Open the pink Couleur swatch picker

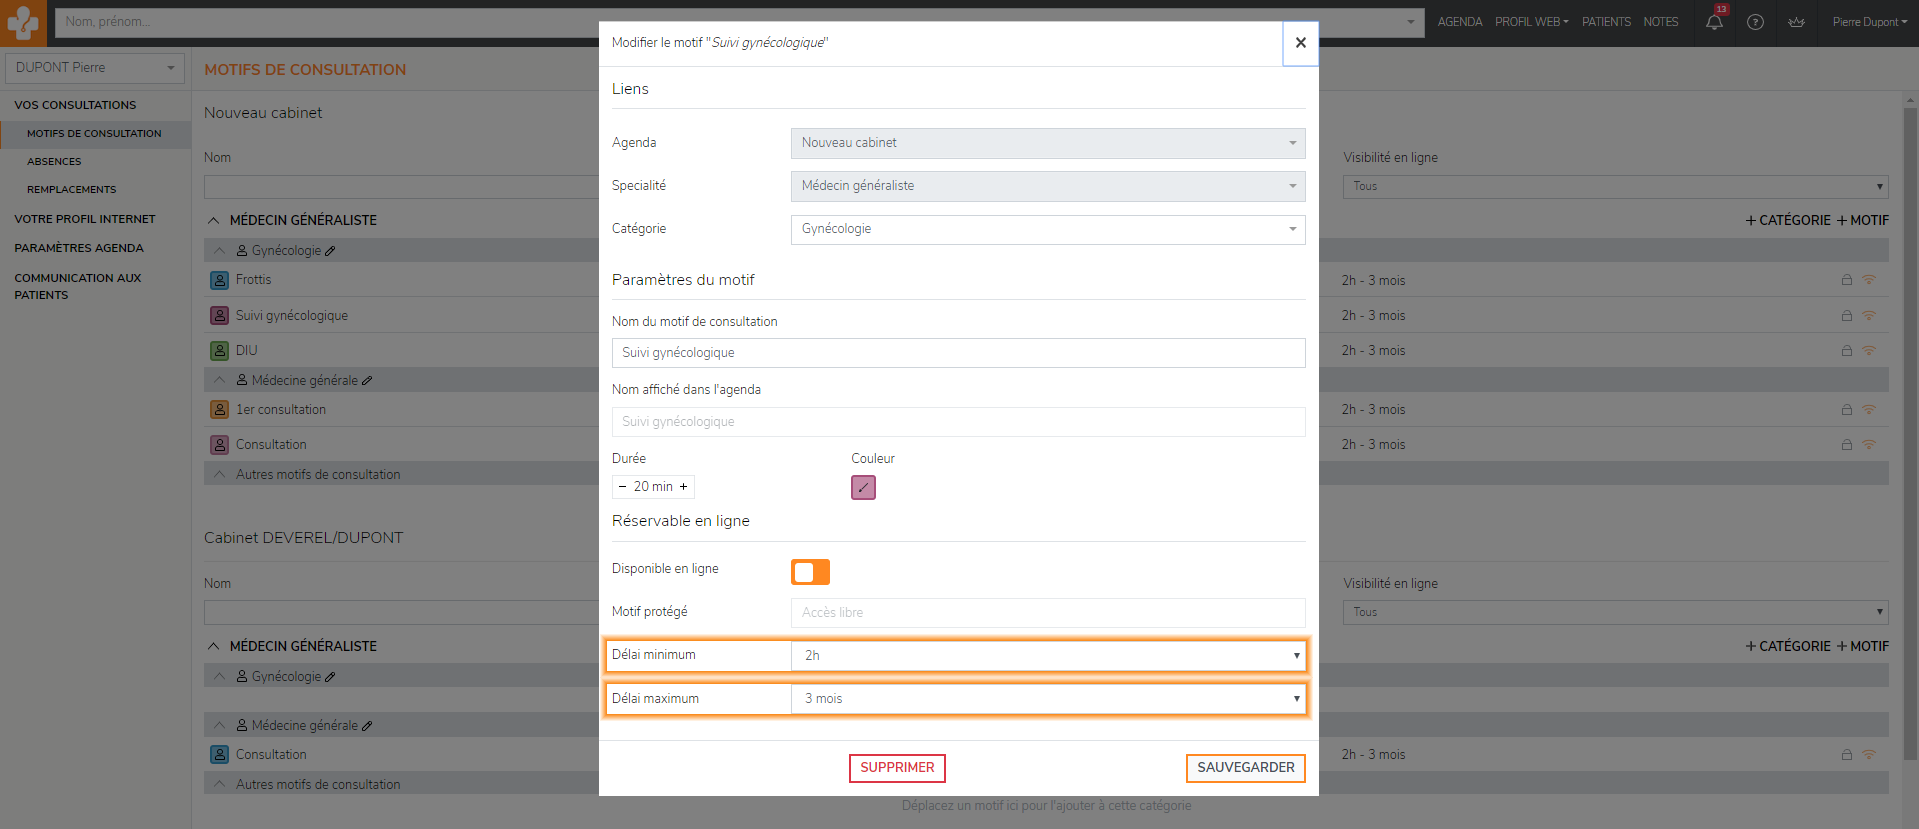coord(863,487)
